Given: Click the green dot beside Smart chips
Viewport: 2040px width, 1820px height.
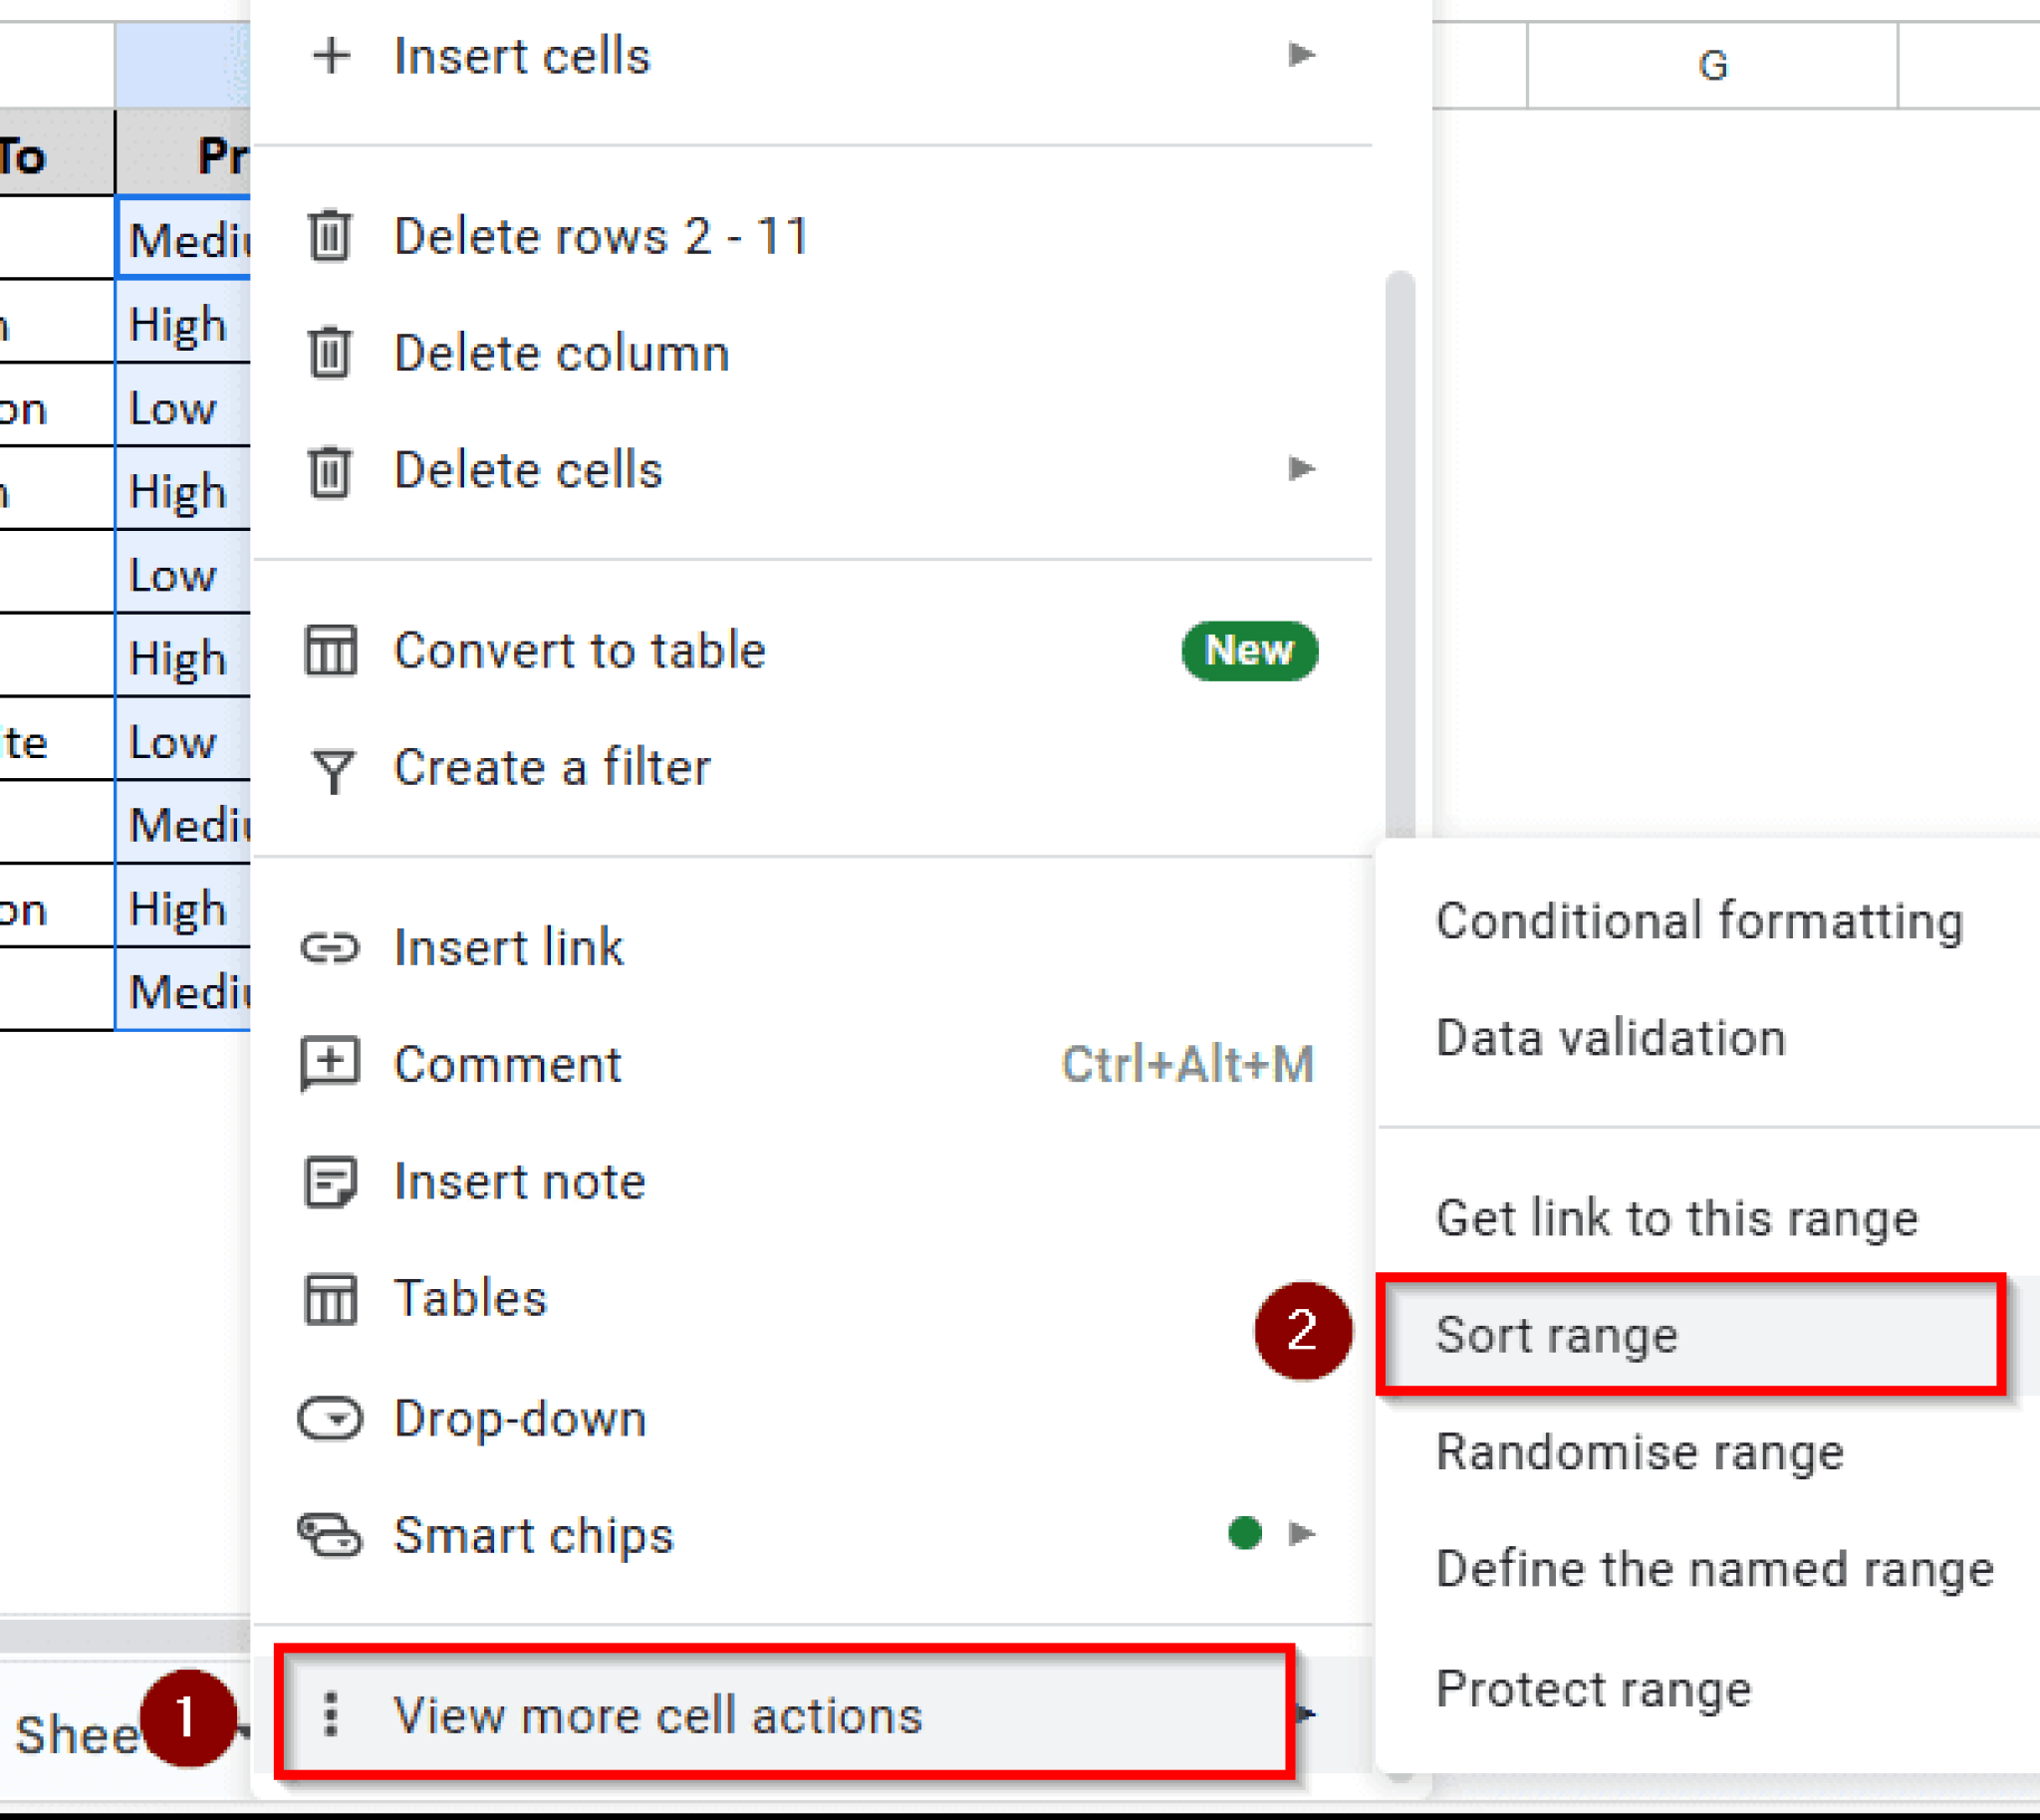Looking at the screenshot, I should click(1244, 1534).
